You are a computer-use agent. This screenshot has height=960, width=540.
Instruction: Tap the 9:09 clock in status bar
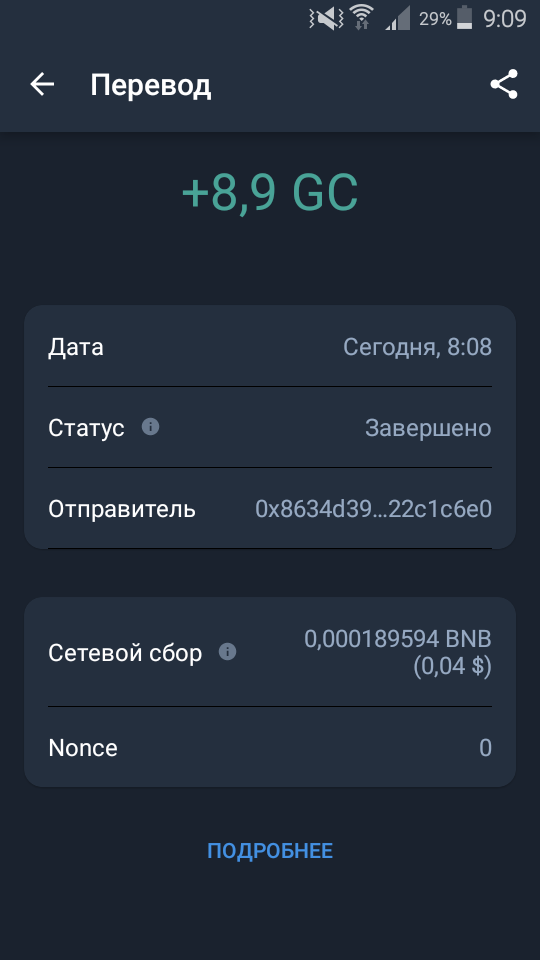505,18
